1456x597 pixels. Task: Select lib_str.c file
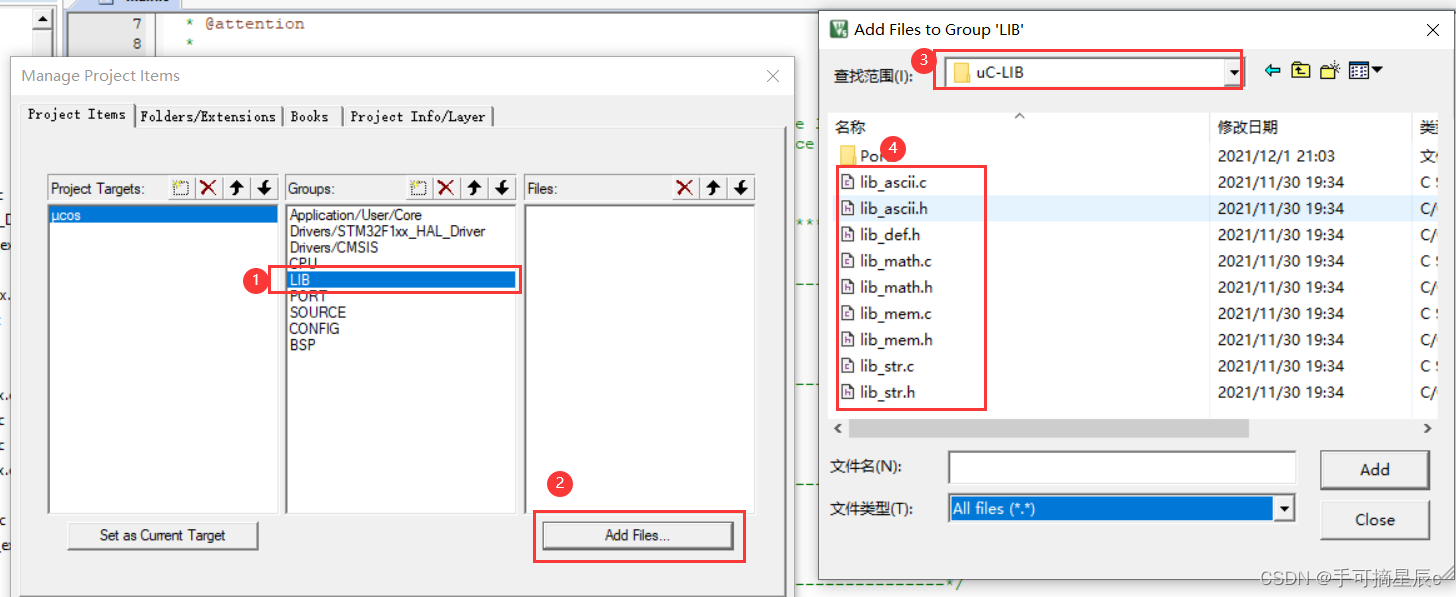(x=876, y=366)
